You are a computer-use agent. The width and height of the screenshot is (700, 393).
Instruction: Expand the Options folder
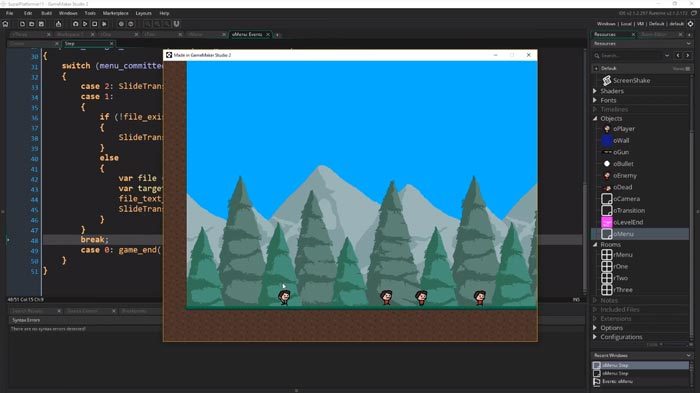595,328
